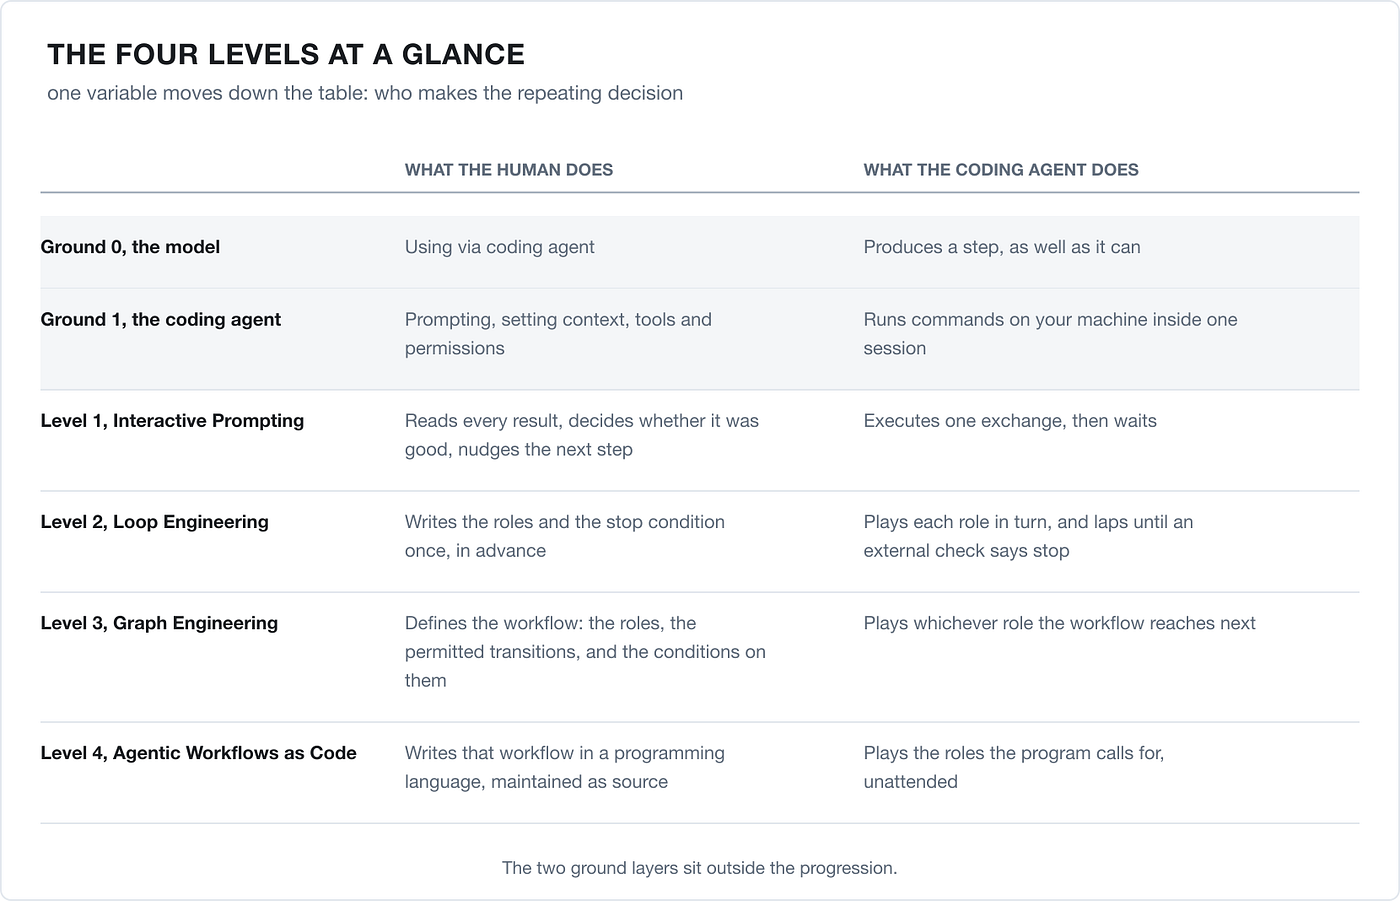Select the 'Ground 0, the model' row label
The width and height of the screenshot is (1400, 901).
[130, 247]
